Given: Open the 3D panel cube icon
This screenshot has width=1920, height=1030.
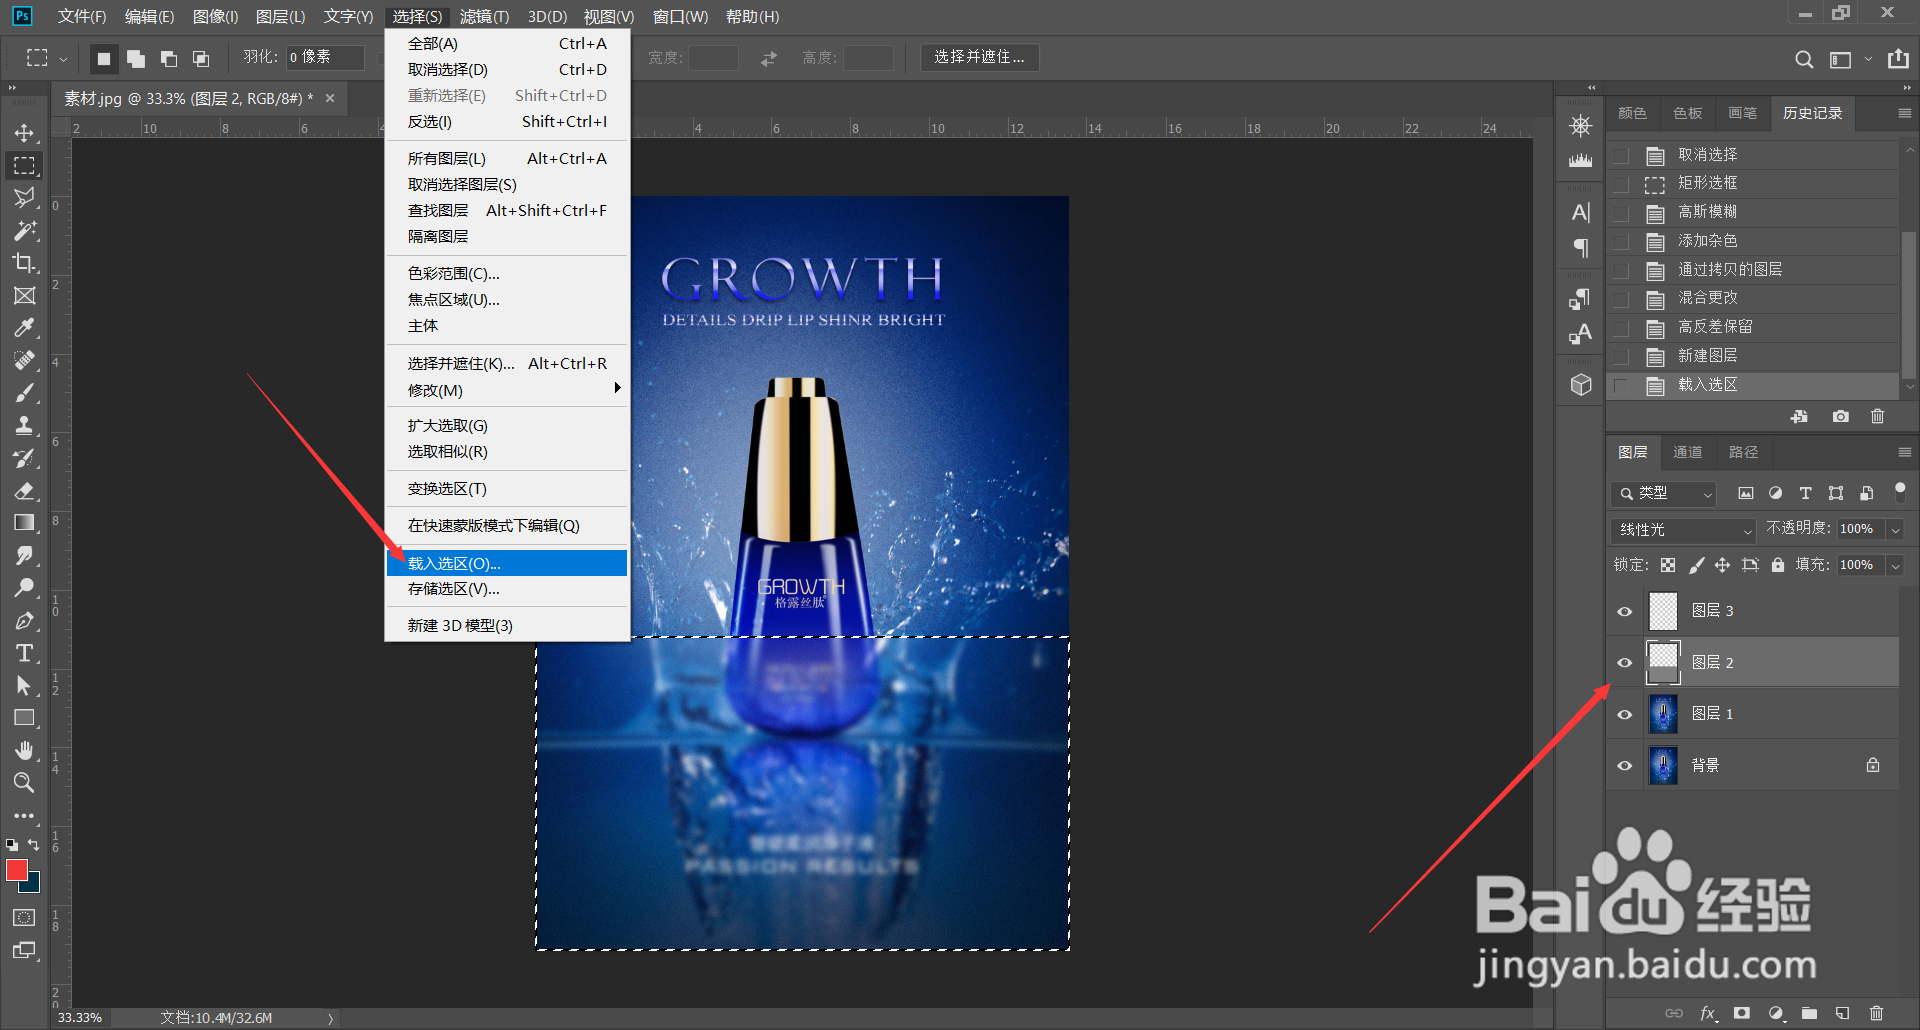Looking at the screenshot, I should (1580, 385).
